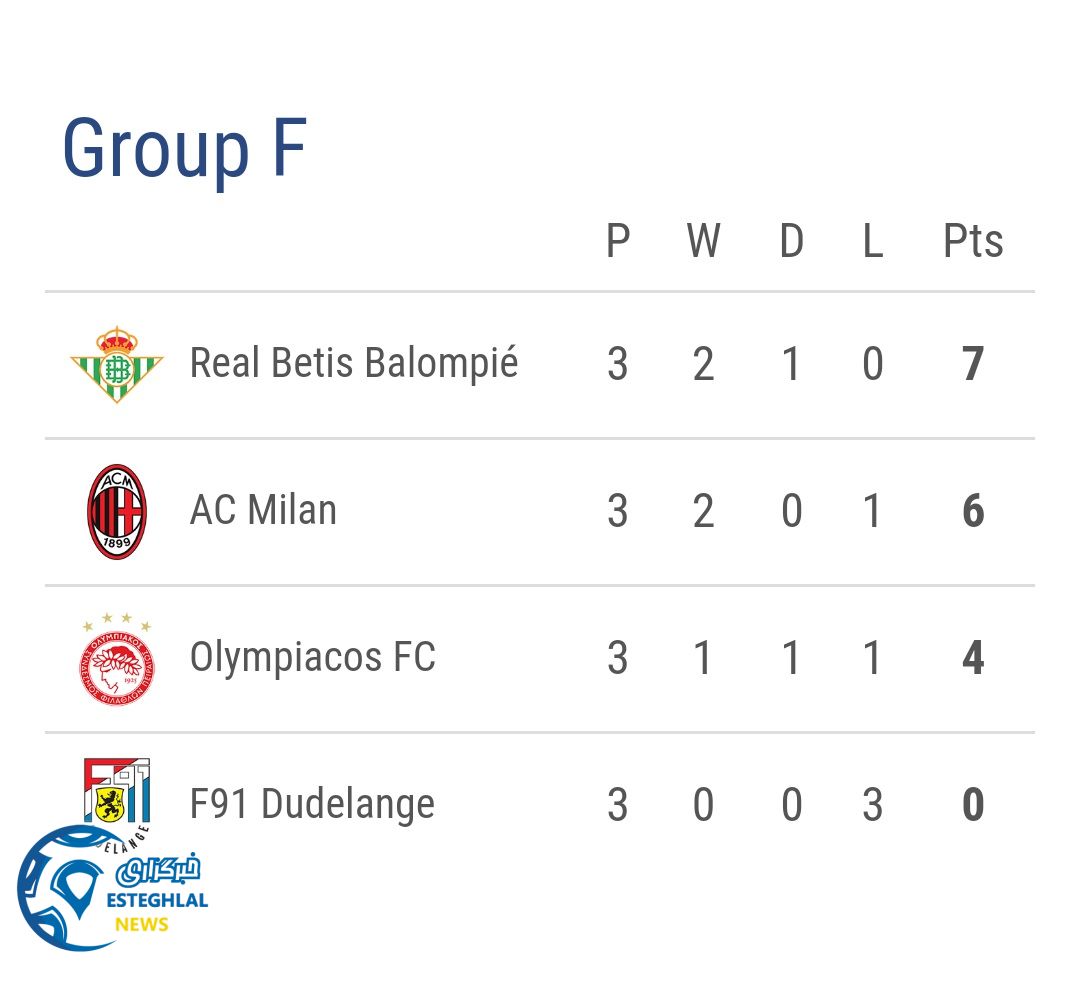This screenshot has width=1084, height=982.
Task: Click the L column header
Action: click(872, 242)
